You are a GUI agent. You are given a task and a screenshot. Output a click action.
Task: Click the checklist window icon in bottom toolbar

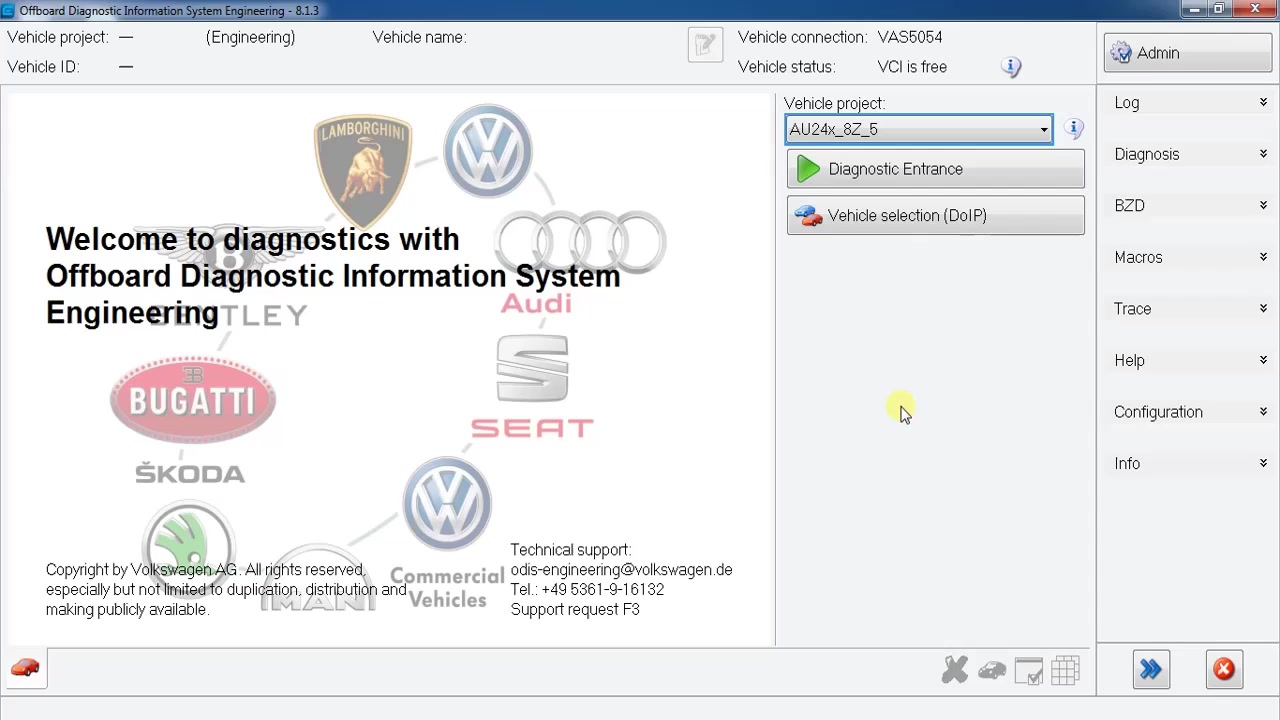(x=1028, y=671)
